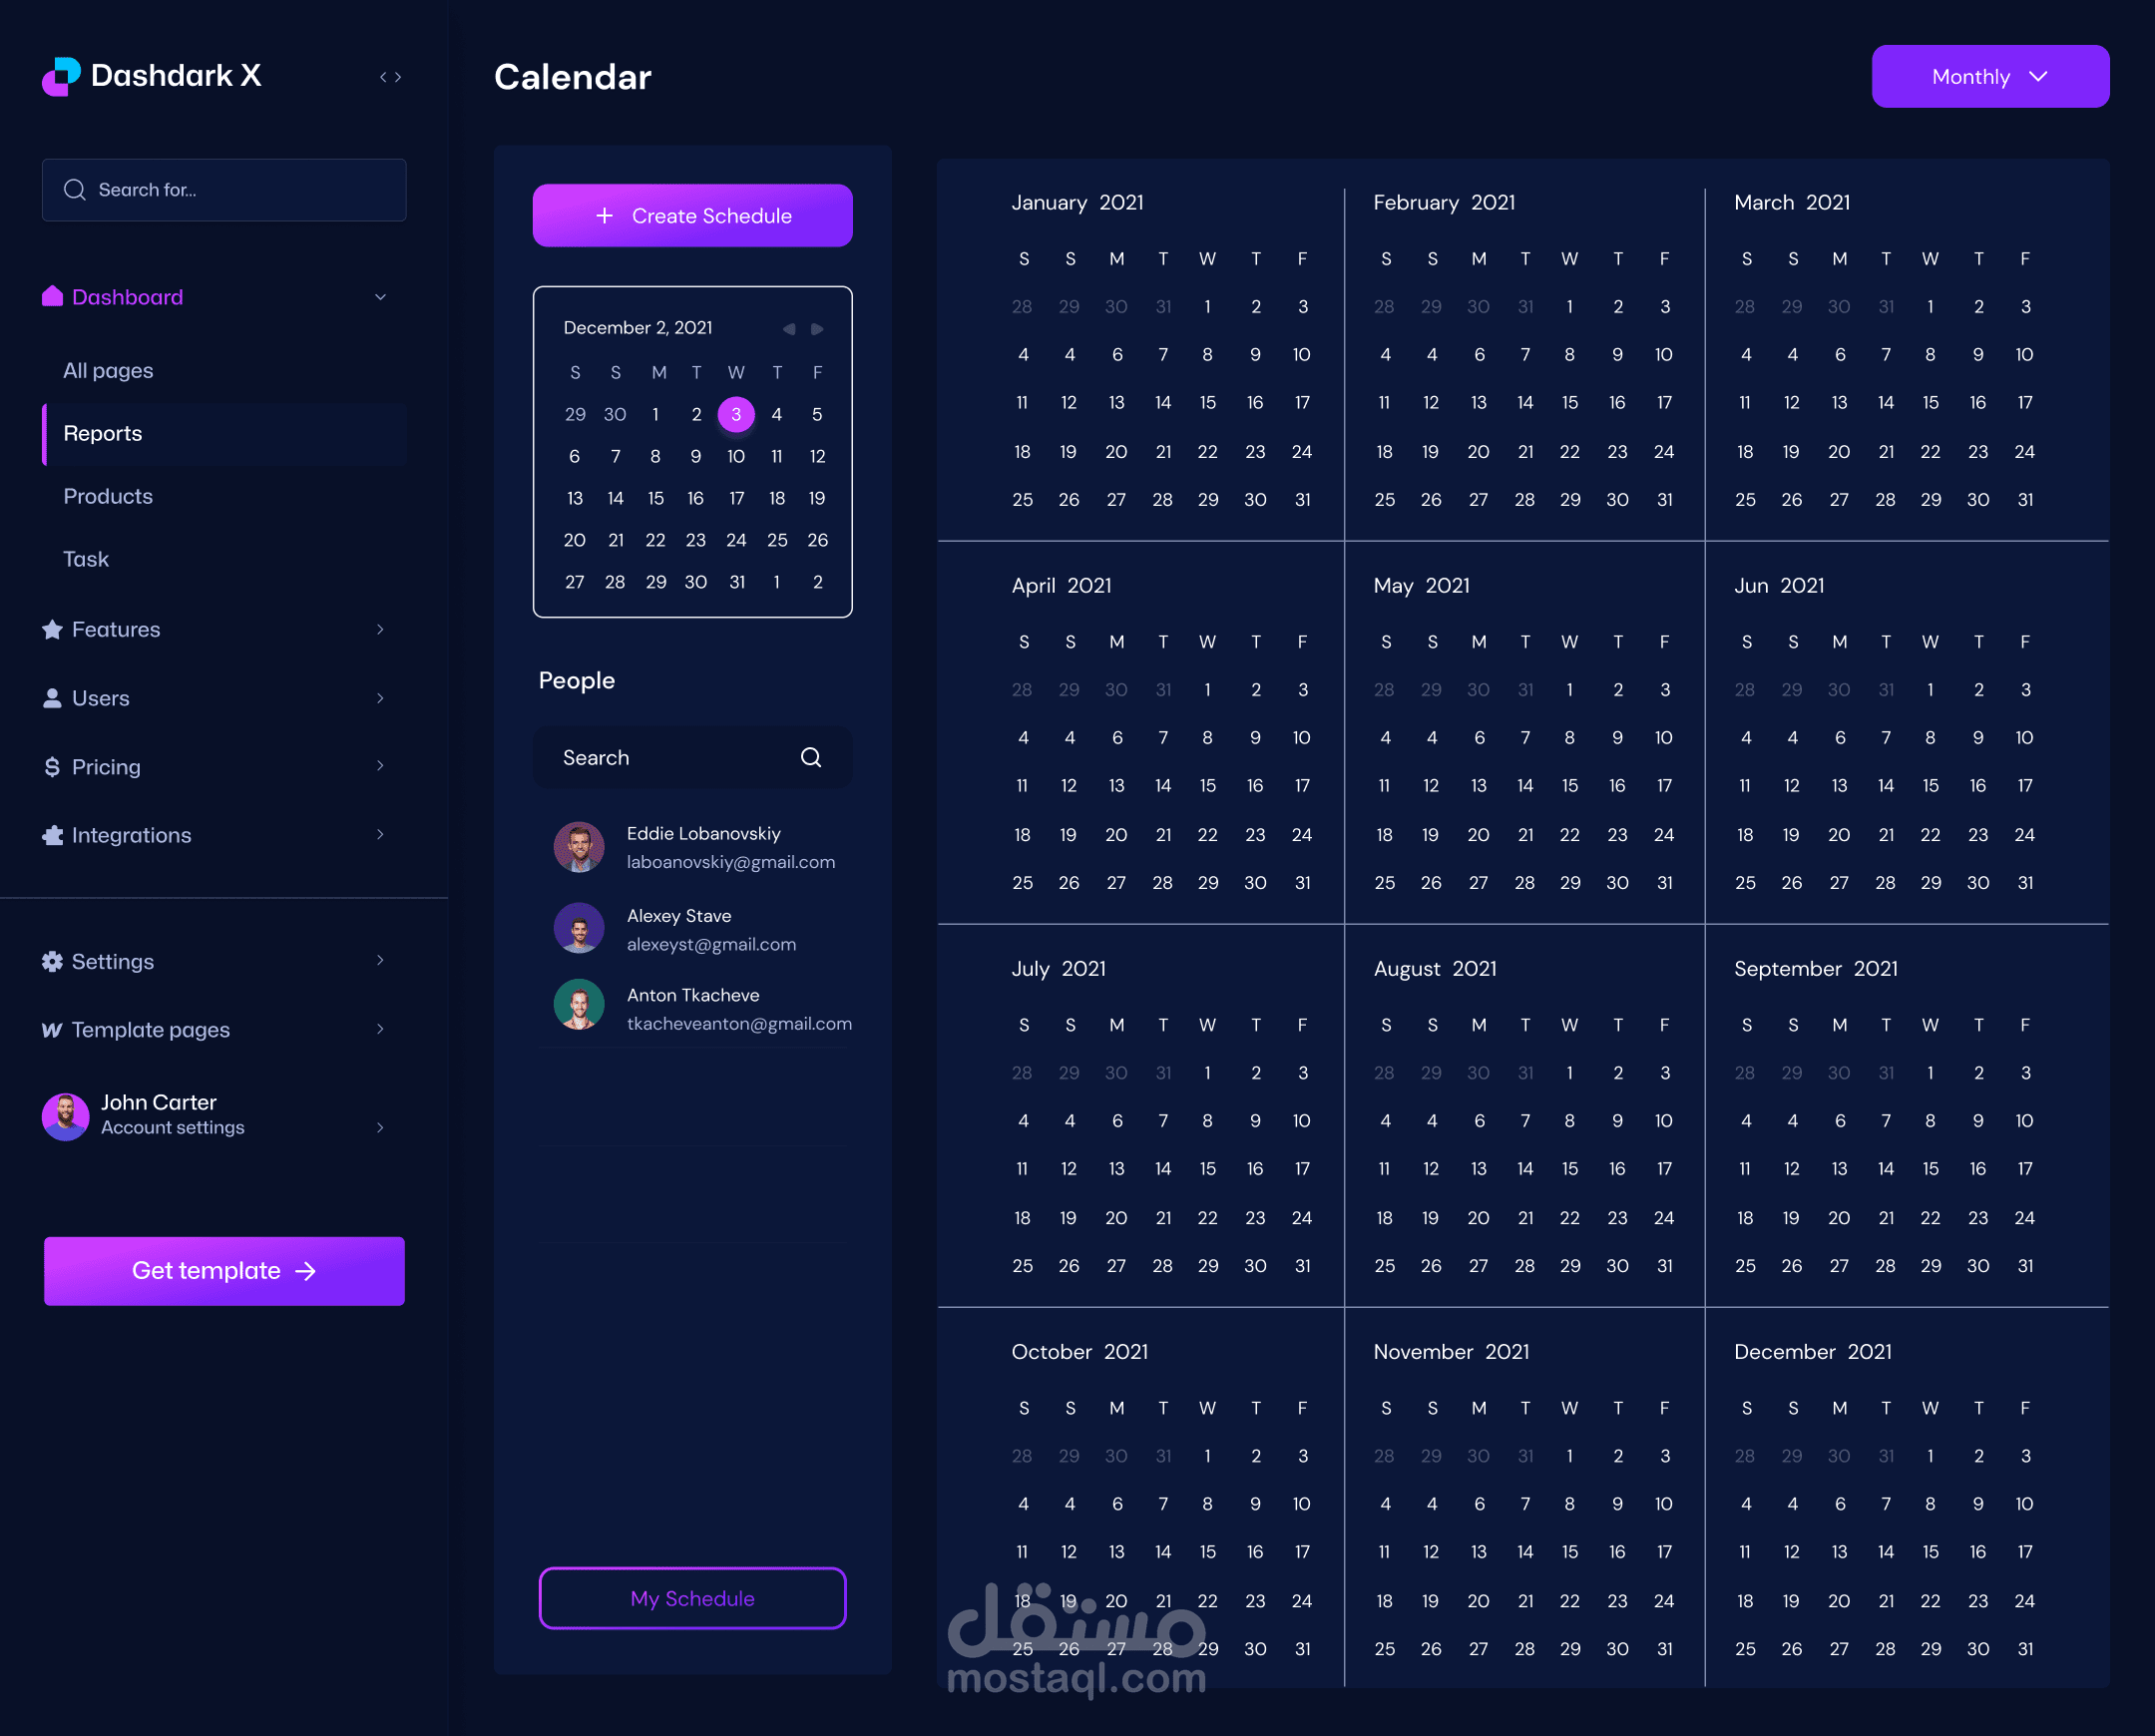
Task: Click Anton Tkacheve's avatar
Action: click(x=579, y=1005)
